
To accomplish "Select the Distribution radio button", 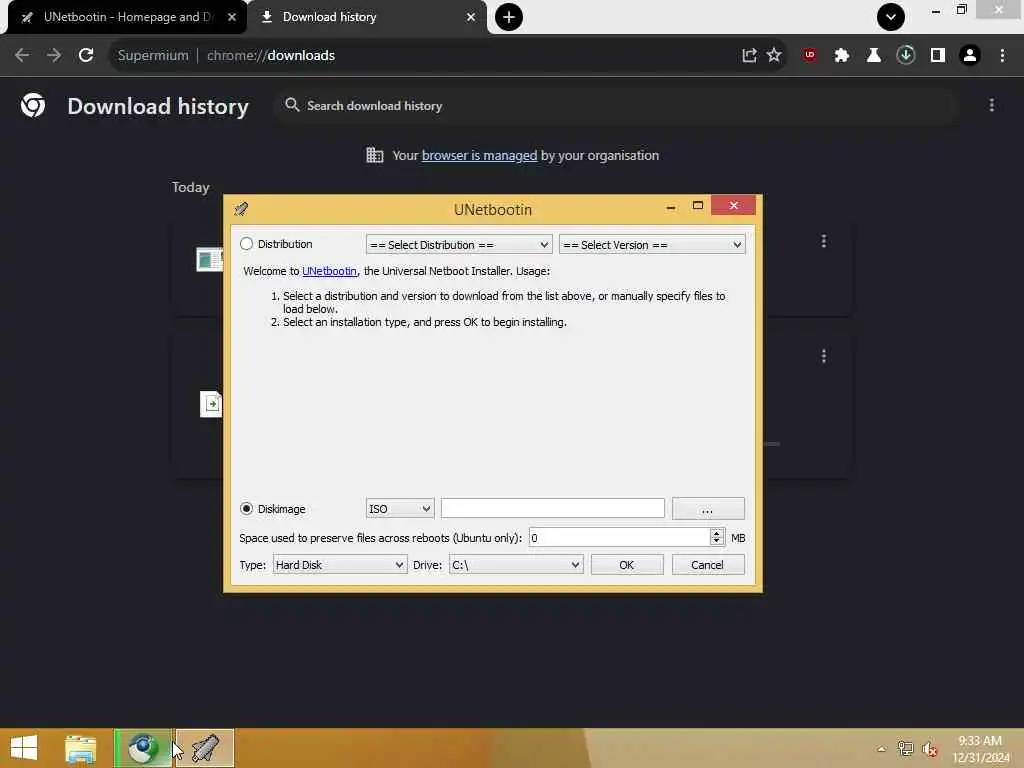I will pos(246,244).
